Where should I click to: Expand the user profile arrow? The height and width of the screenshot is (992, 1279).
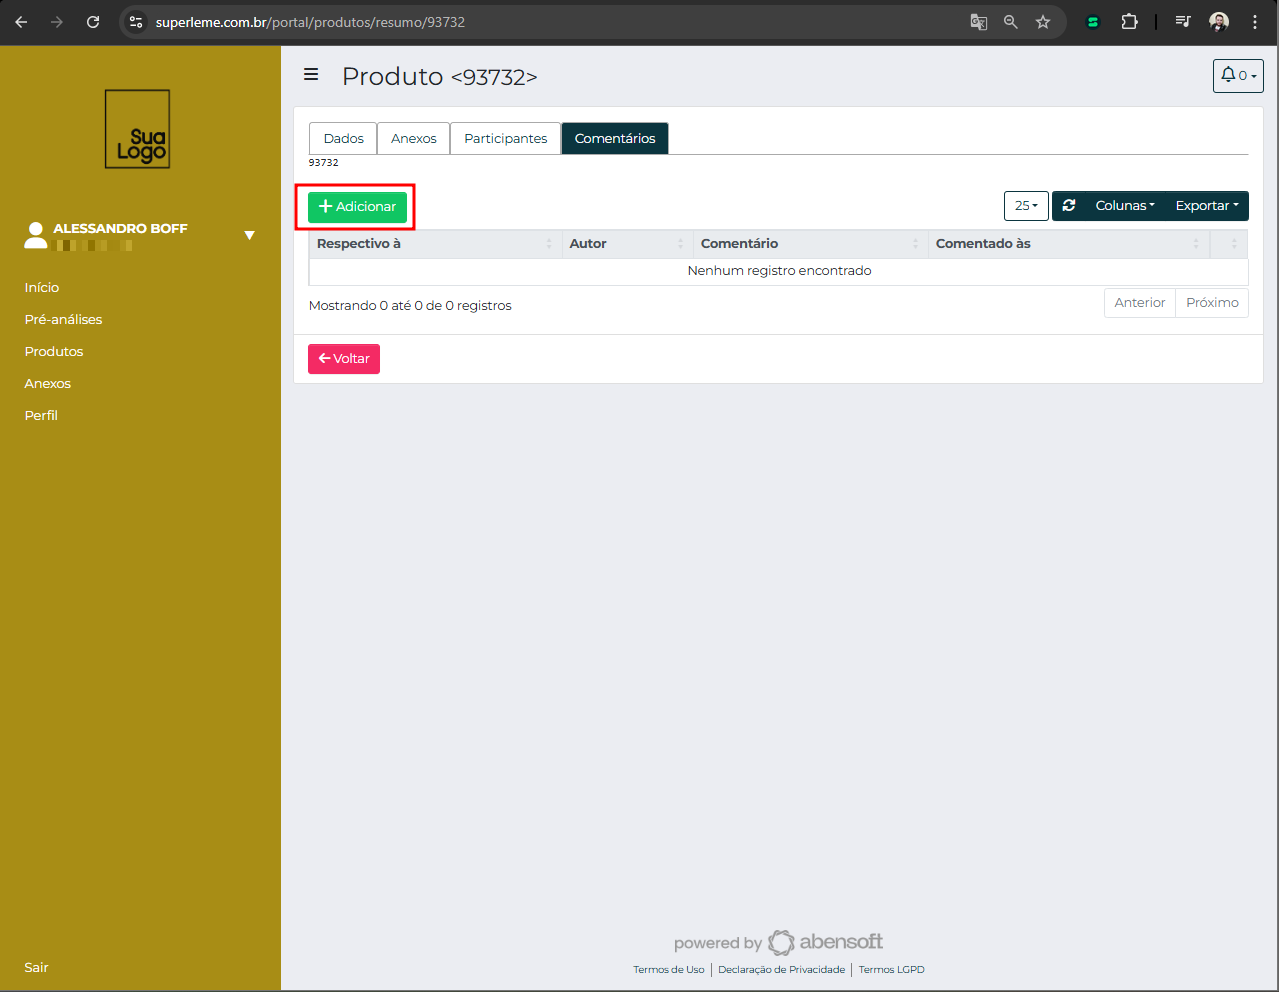250,236
